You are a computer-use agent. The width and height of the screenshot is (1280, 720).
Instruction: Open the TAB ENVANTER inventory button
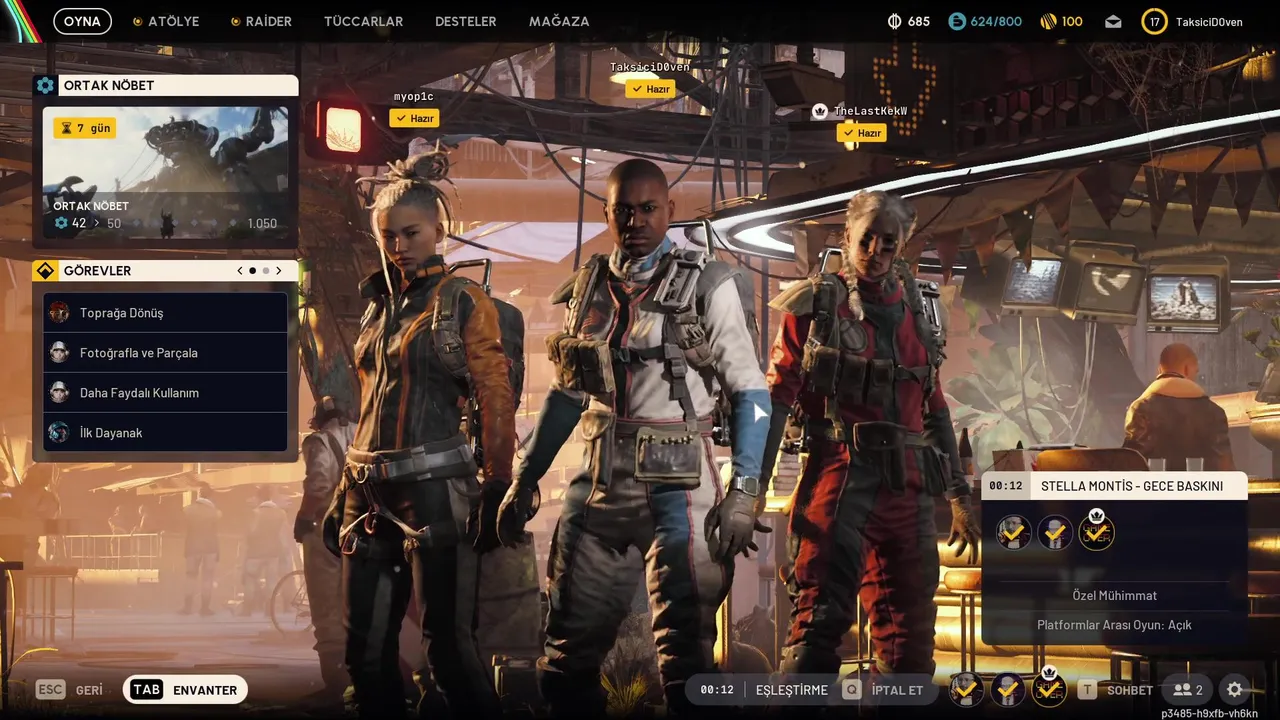point(185,690)
